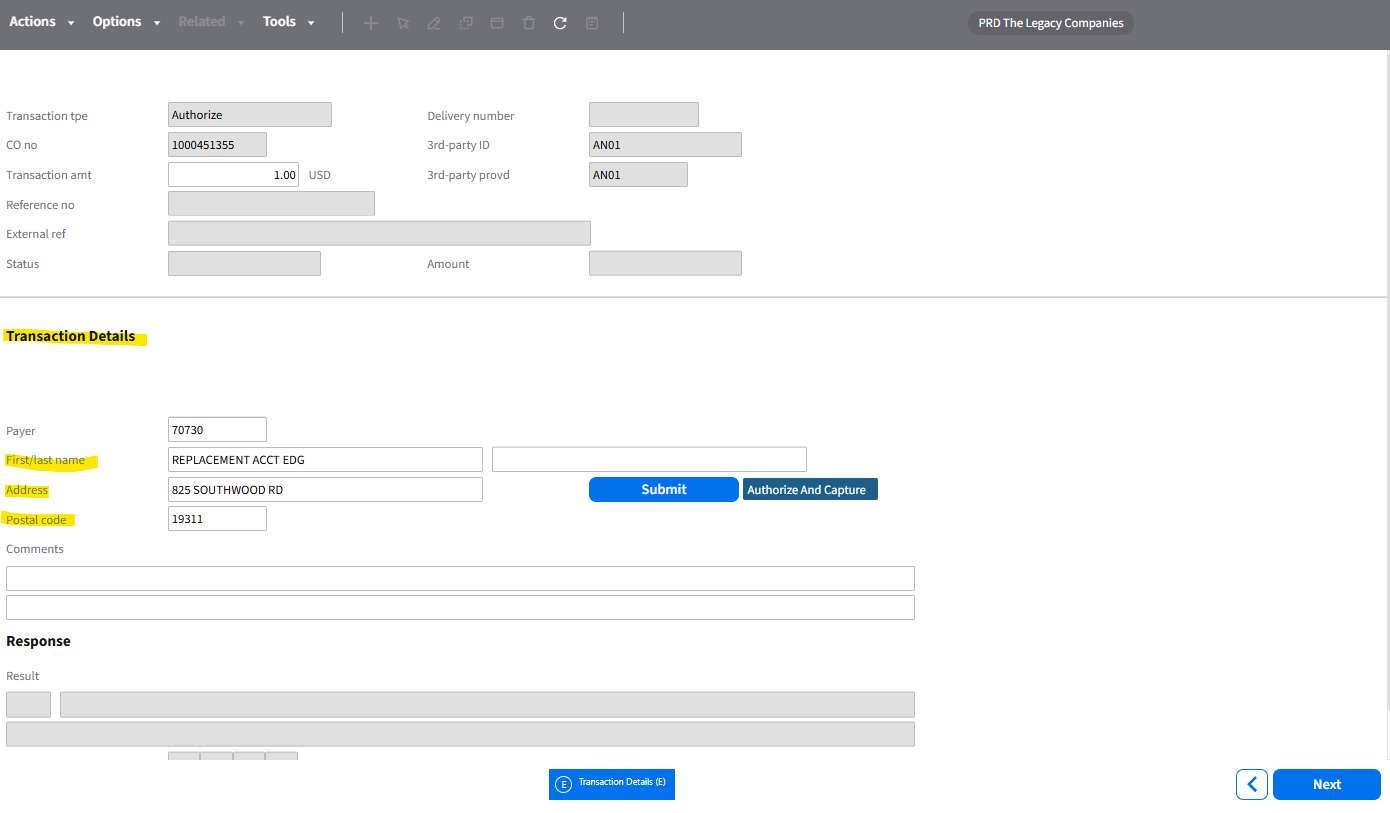Click the Authorize And Capture button
The width and height of the screenshot is (1390, 813).
(810, 489)
